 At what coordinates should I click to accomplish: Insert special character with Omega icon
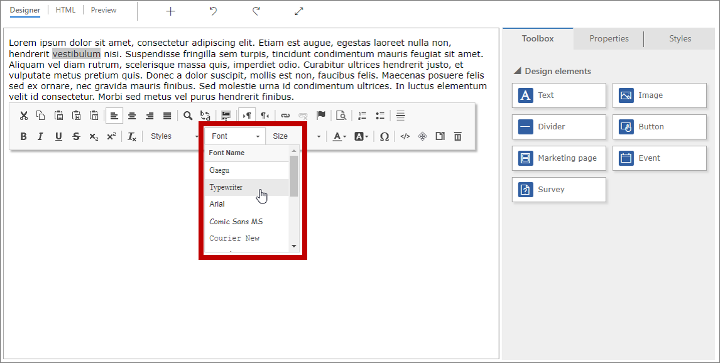(384, 136)
